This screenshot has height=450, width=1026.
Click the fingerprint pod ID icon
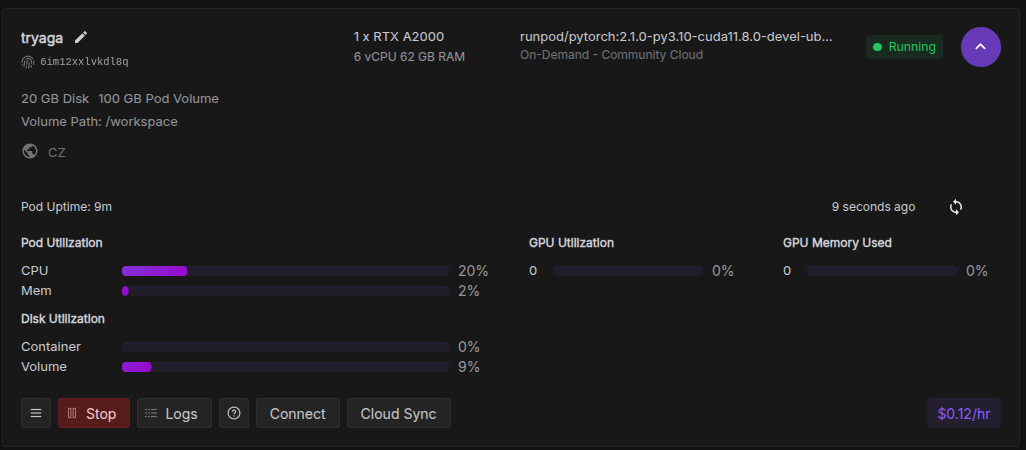[28, 61]
